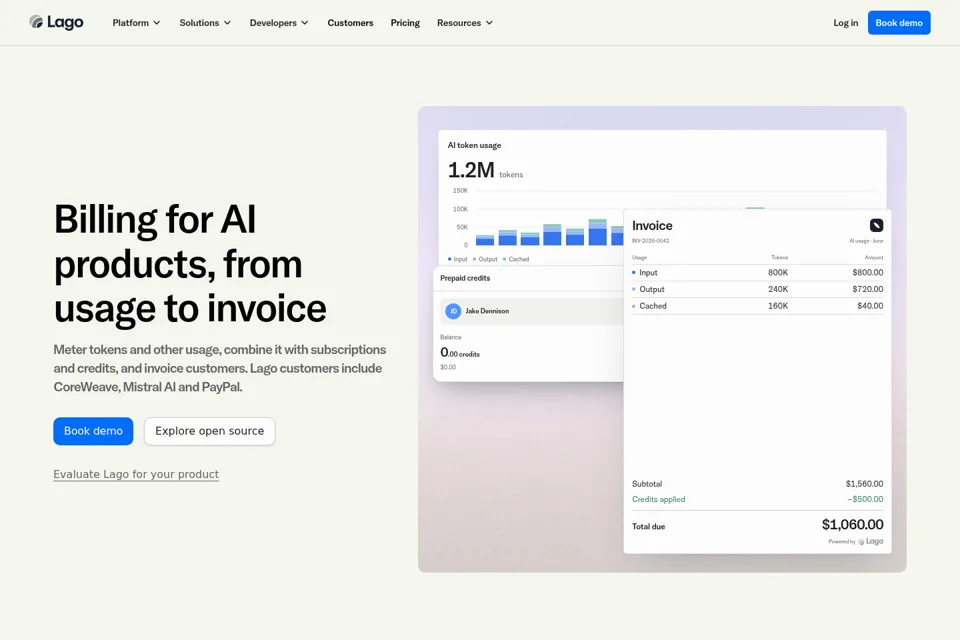Image resolution: width=960 pixels, height=640 pixels.
Task: Click the 0.00 credits balance
Action: [x=460, y=353]
